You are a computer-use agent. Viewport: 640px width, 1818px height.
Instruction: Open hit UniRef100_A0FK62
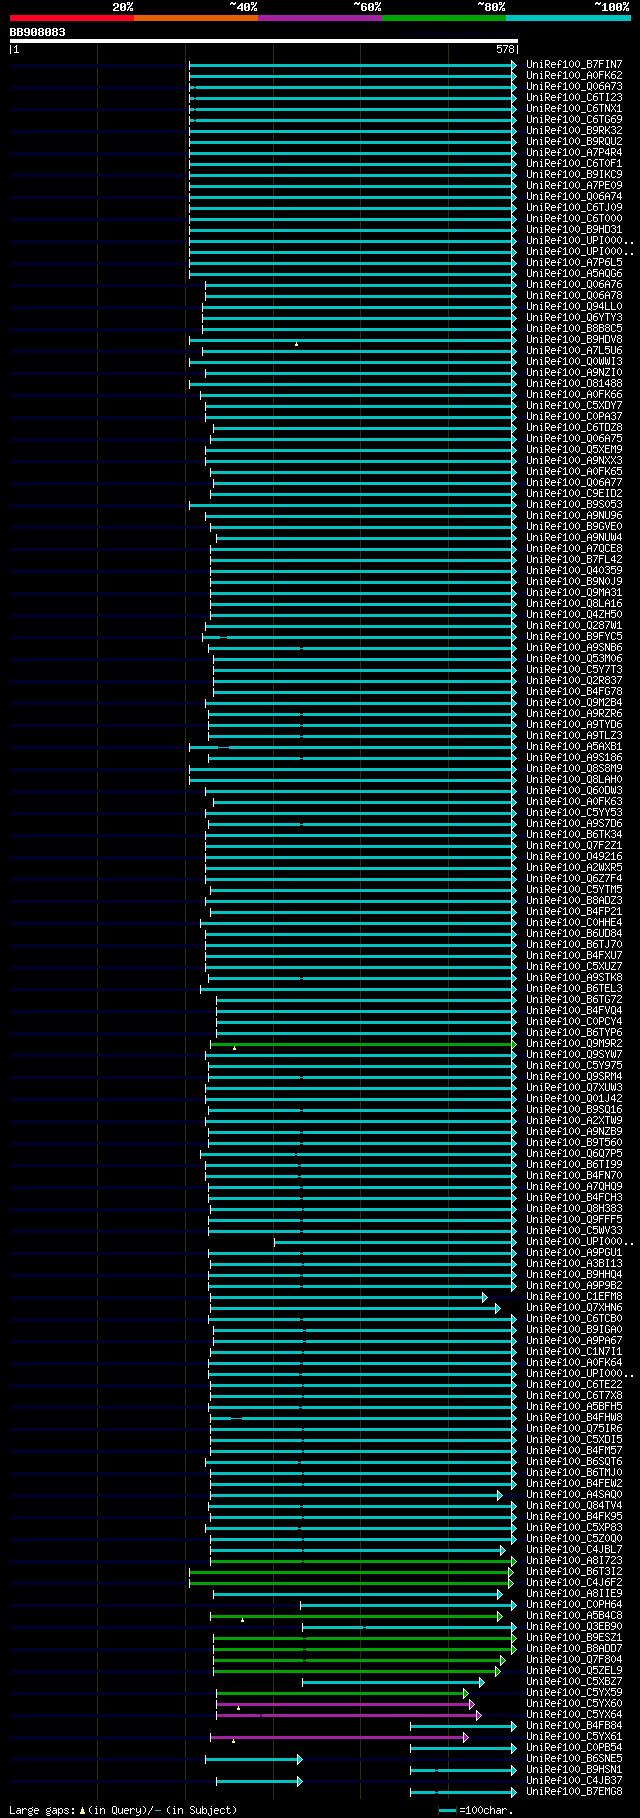[x=574, y=76]
